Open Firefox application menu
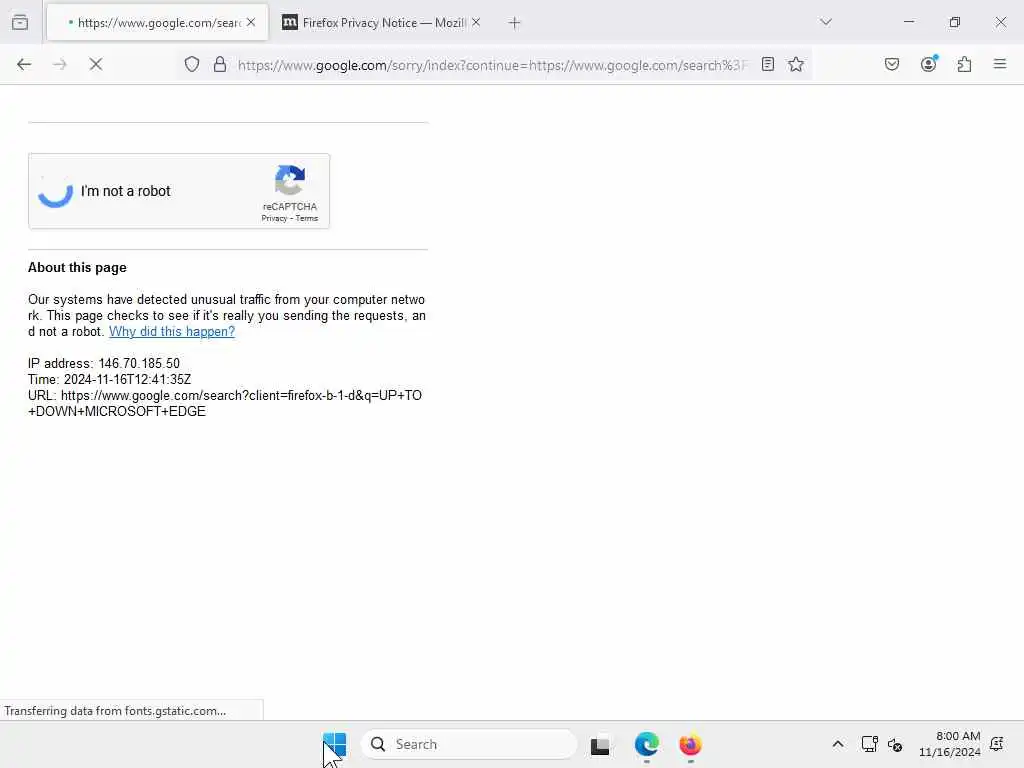Image resolution: width=1024 pixels, height=768 pixels. coord(1000,64)
